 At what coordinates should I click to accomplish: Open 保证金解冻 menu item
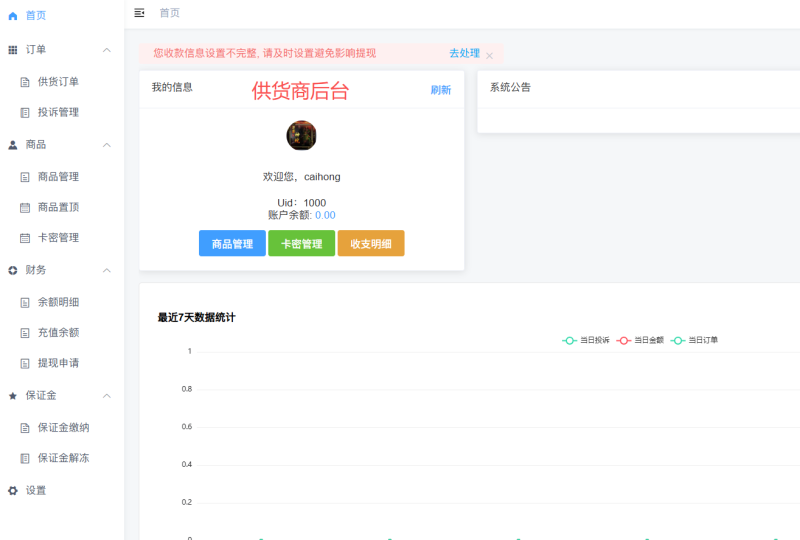62,458
